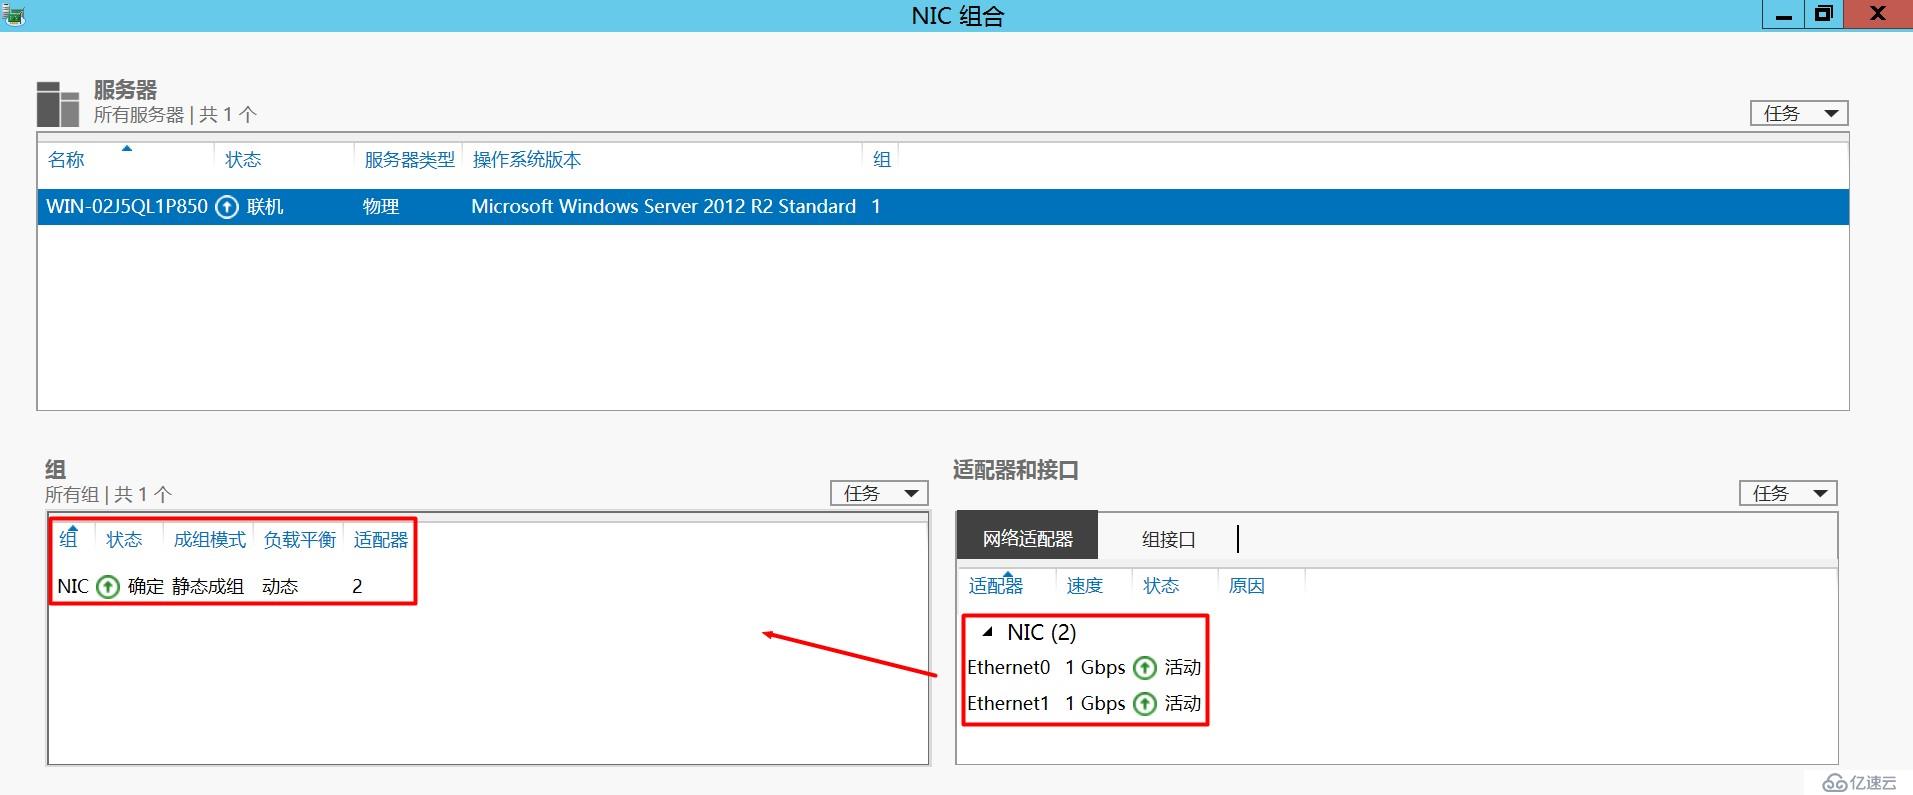Click the green status icon of NIC team

tap(108, 587)
